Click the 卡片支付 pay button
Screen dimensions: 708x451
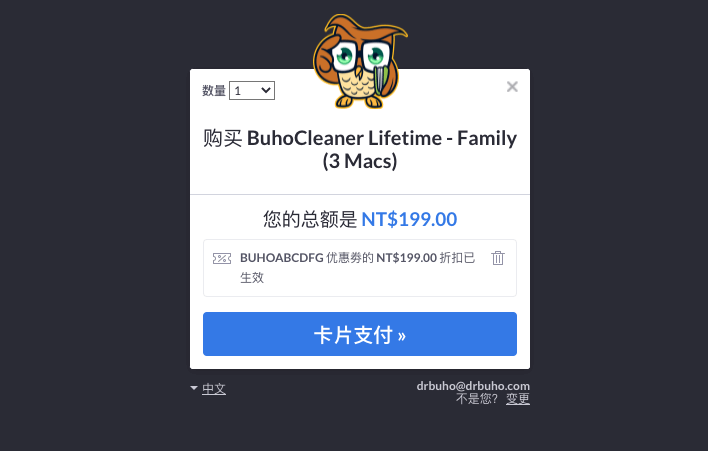click(x=360, y=334)
